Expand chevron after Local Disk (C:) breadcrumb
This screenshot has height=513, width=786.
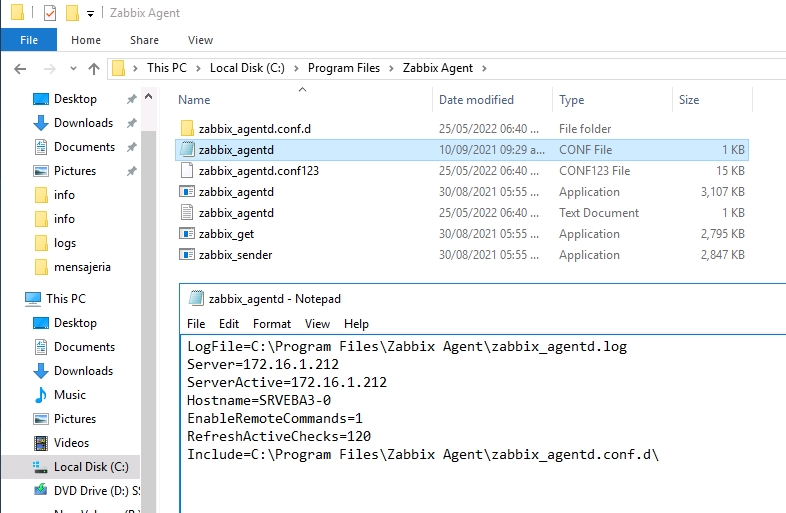coord(296,68)
